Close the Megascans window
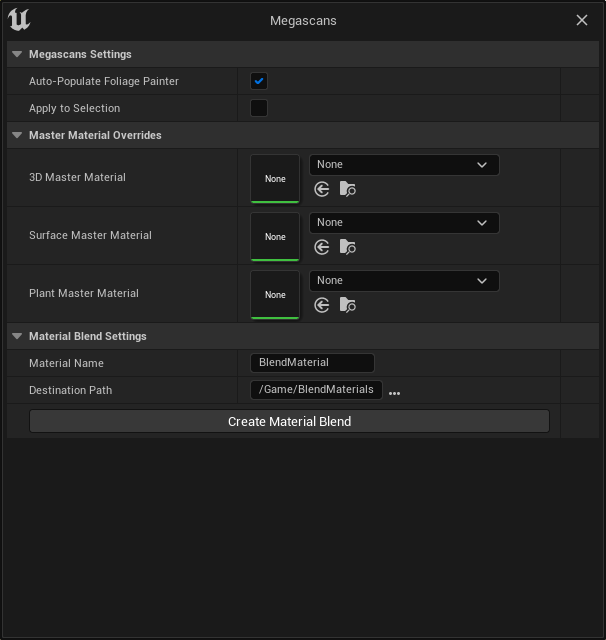 tap(582, 20)
